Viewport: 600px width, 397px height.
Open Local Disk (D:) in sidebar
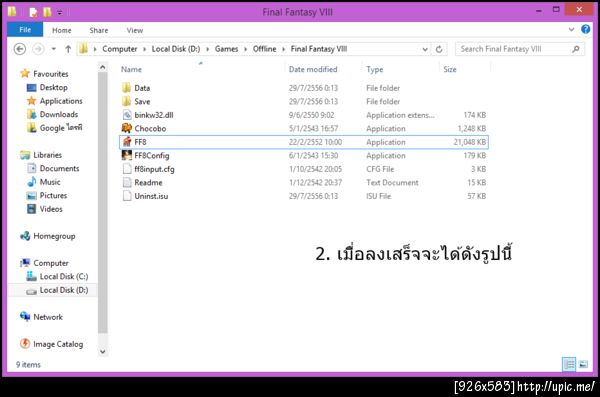(64, 290)
